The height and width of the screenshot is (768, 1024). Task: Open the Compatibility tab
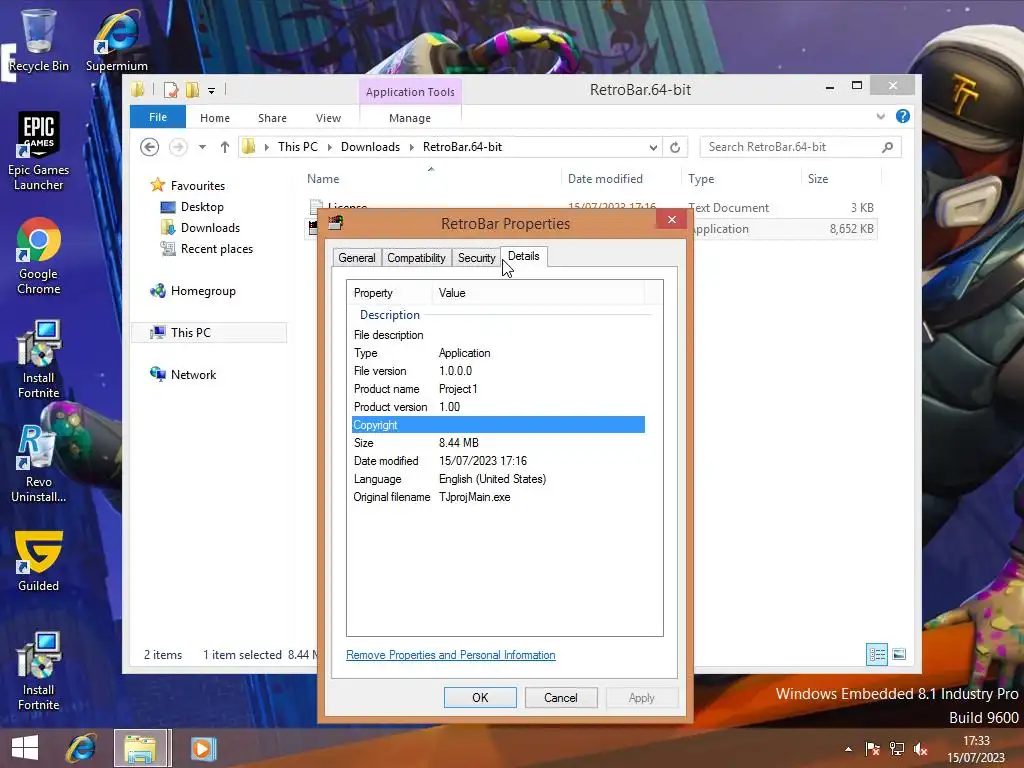(x=417, y=258)
